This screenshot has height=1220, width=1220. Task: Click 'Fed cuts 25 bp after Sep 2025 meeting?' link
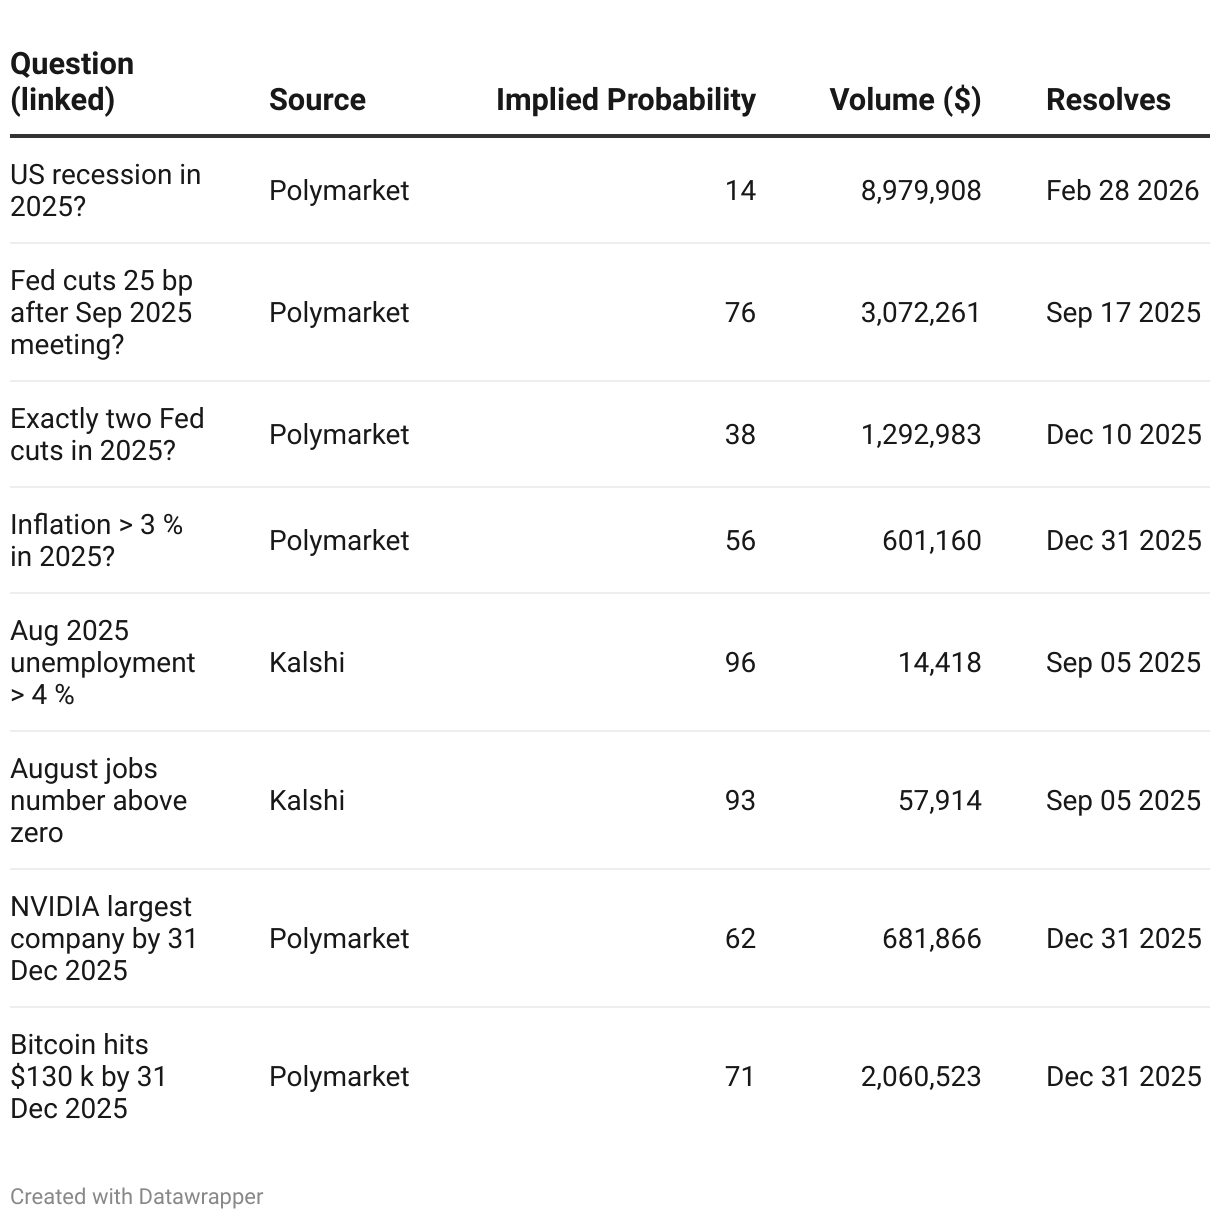point(101,312)
